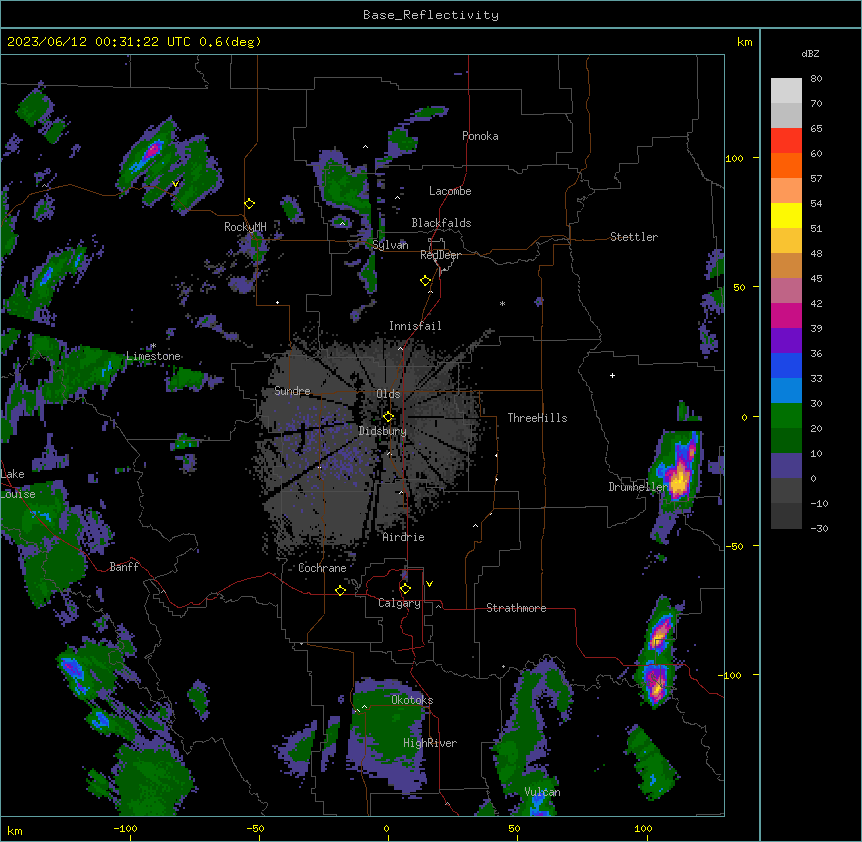The height and width of the screenshot is (842, 862).
Task: Select the yellow diamond radar marker between Olds and Didsbury
Action: tap(388, 417)
